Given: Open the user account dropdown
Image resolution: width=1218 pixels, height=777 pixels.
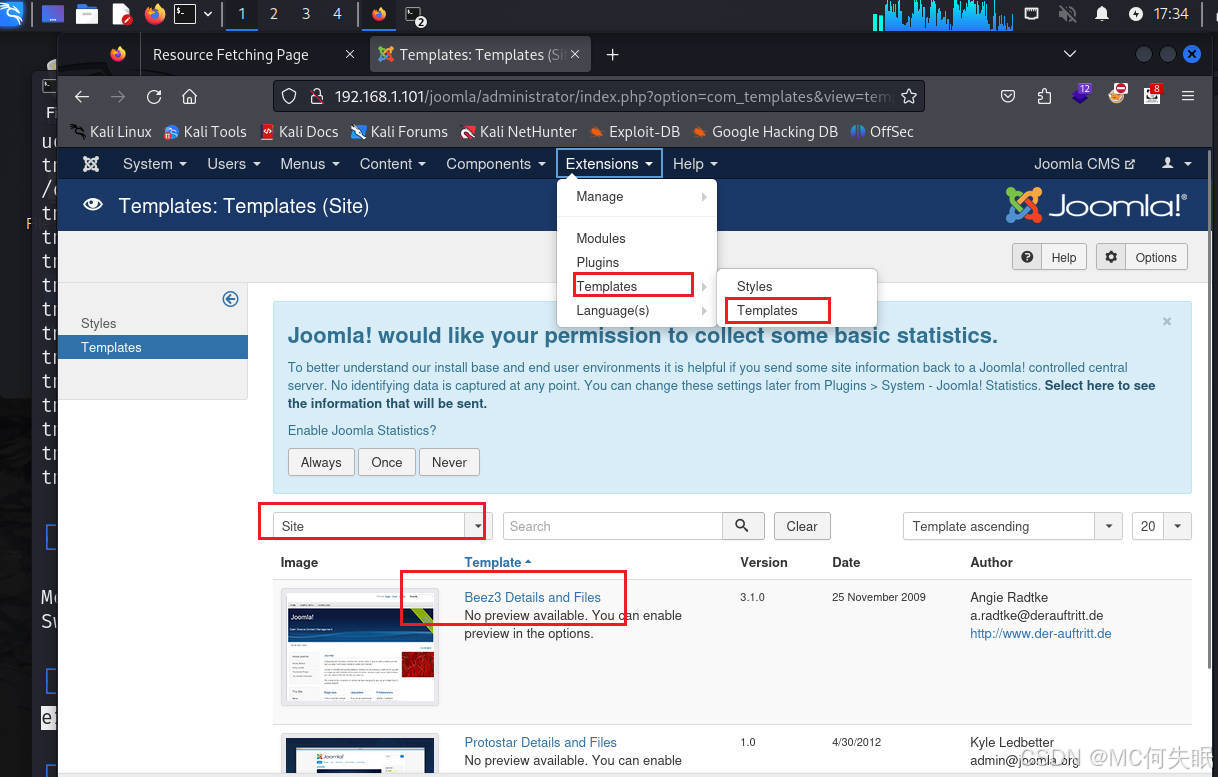Looking at the screenshot, I should coord(1176,163).
